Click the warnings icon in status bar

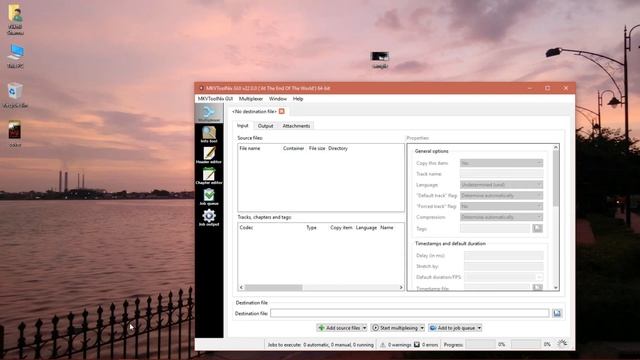point(382,344)
